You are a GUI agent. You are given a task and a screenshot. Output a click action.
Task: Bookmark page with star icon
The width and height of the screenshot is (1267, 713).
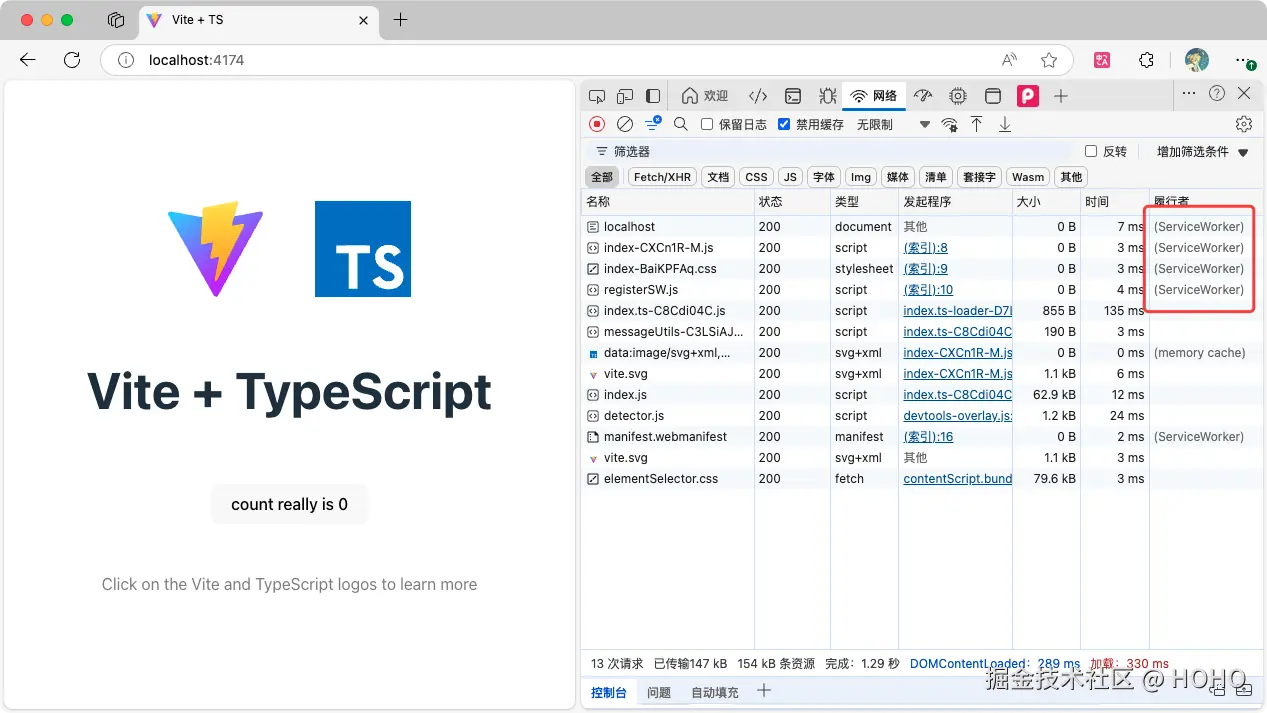(x=1049, y=60)
